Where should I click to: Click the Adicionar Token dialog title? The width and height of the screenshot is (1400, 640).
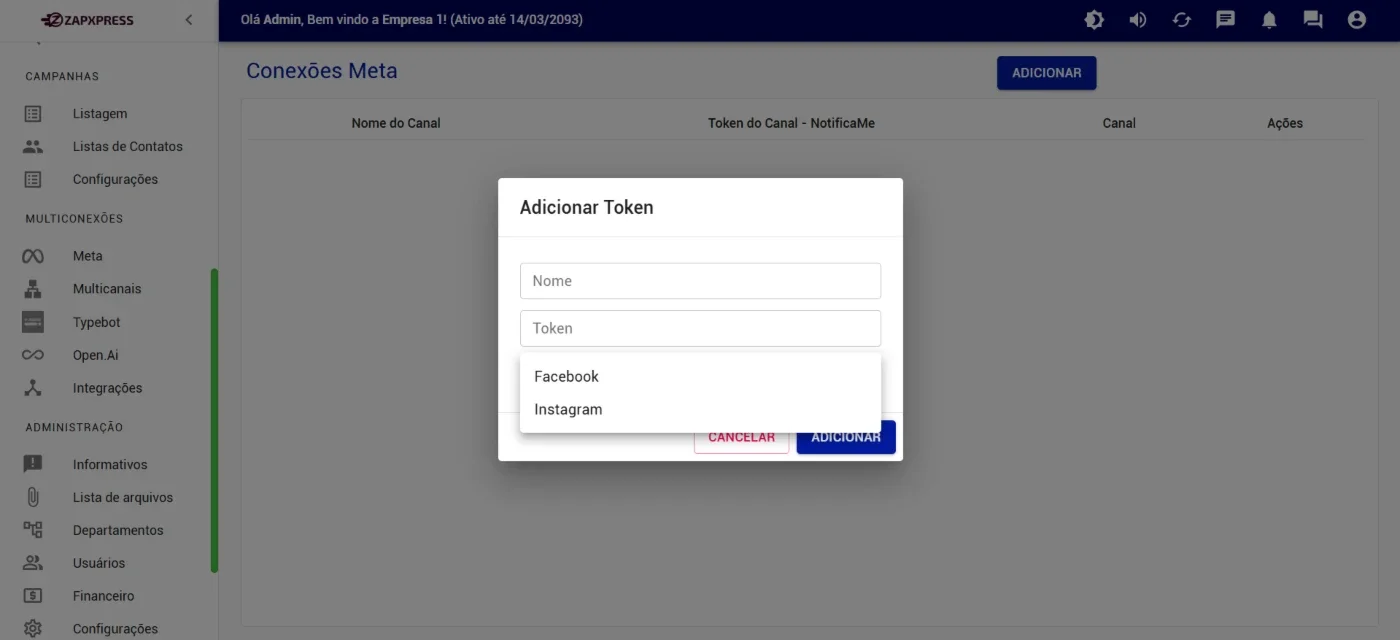point(587,208)
